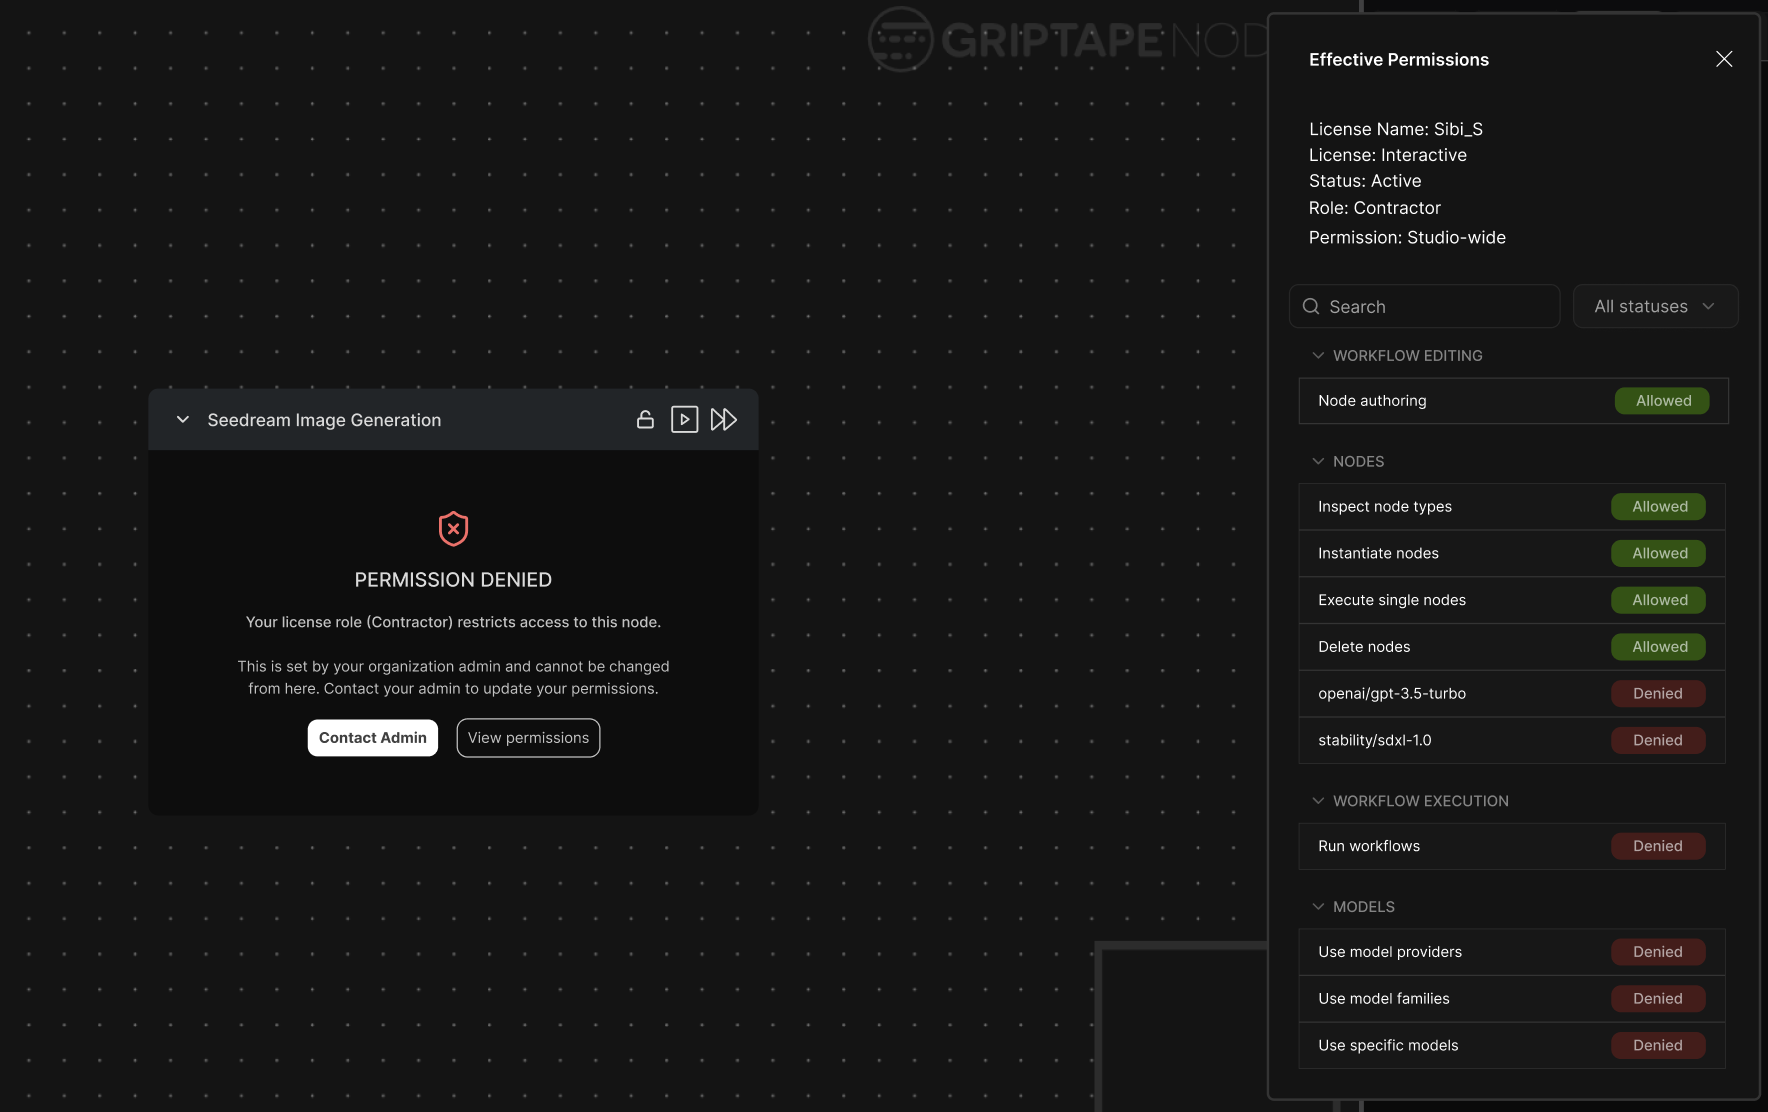This screenshot has height=1112, width=1768.
Task: Click the magnifier icon in Search
Action: [x=1311, y=306]
